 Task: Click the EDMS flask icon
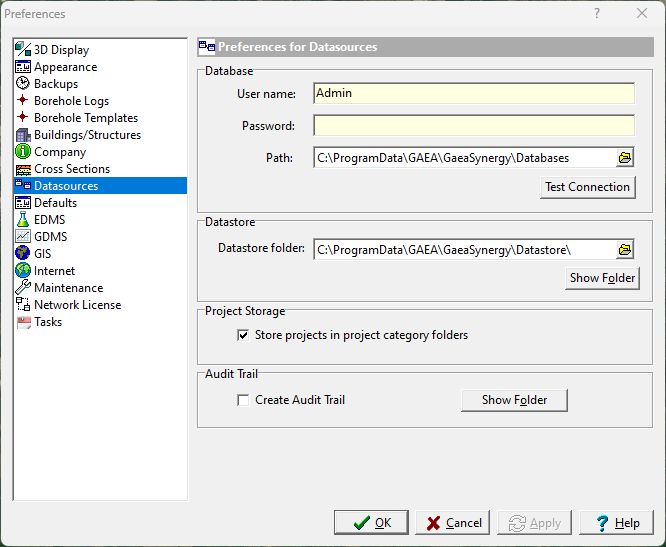pos(23,220)
